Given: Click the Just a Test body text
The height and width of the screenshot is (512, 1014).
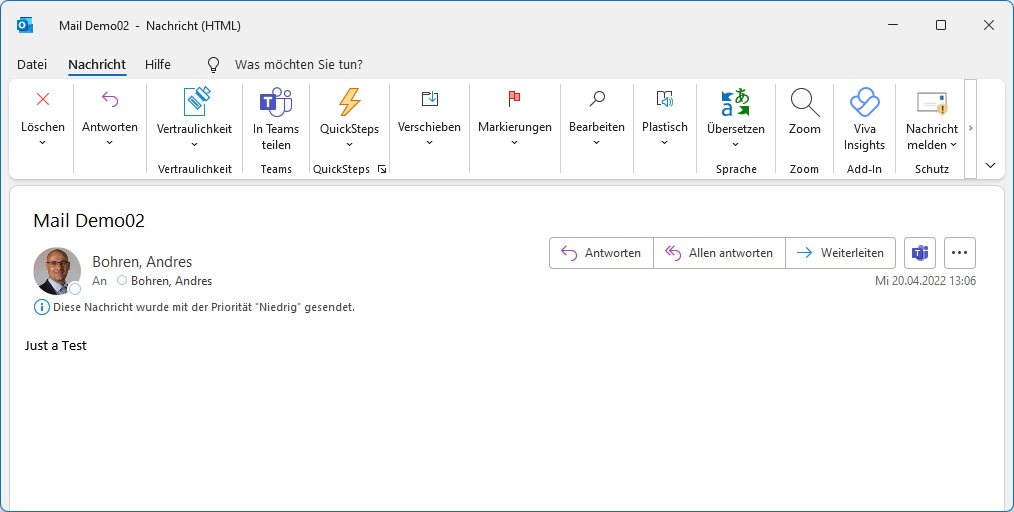Looking at the screenshot, I should tap(56, 345).
